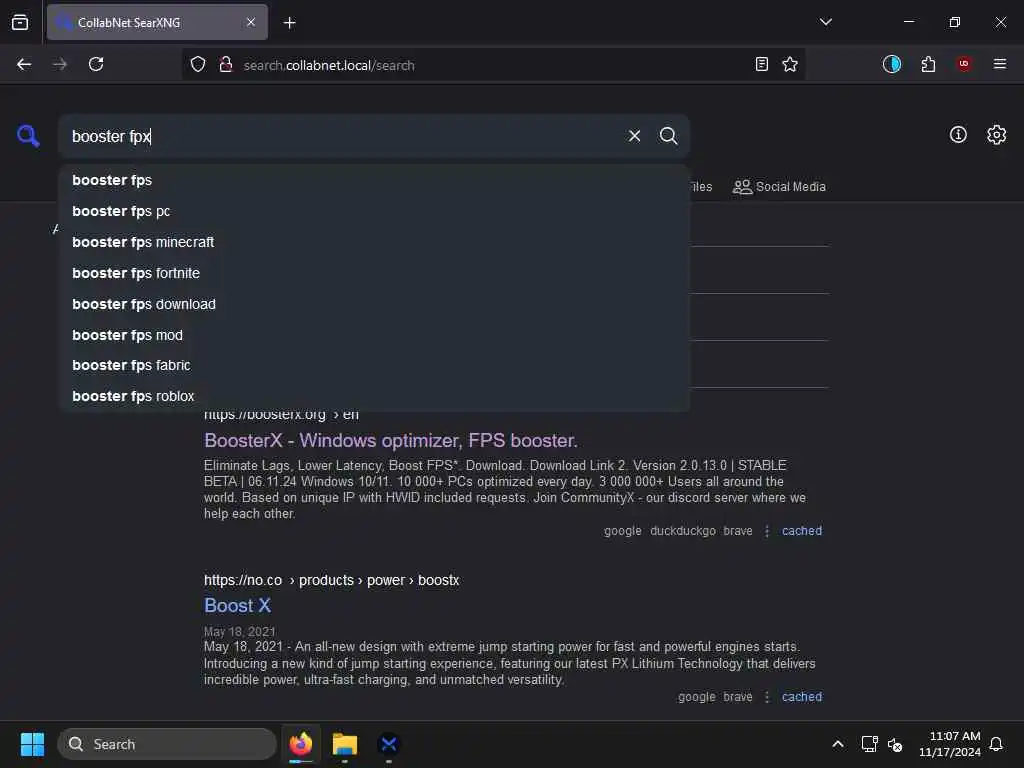Screen dimensions: 1024x768
Task: Open Windows Start menu
Action: pos(32,744)
